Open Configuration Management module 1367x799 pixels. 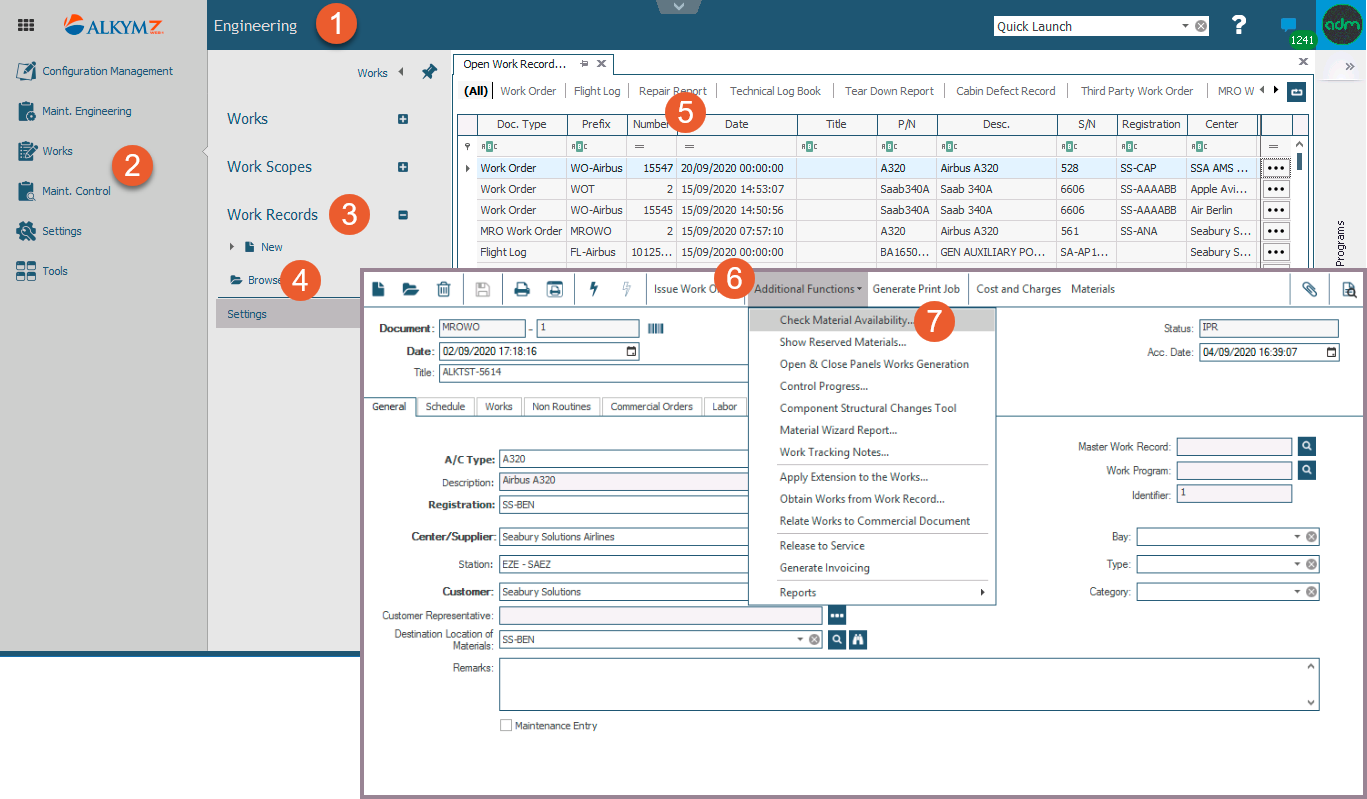(96, 71)
